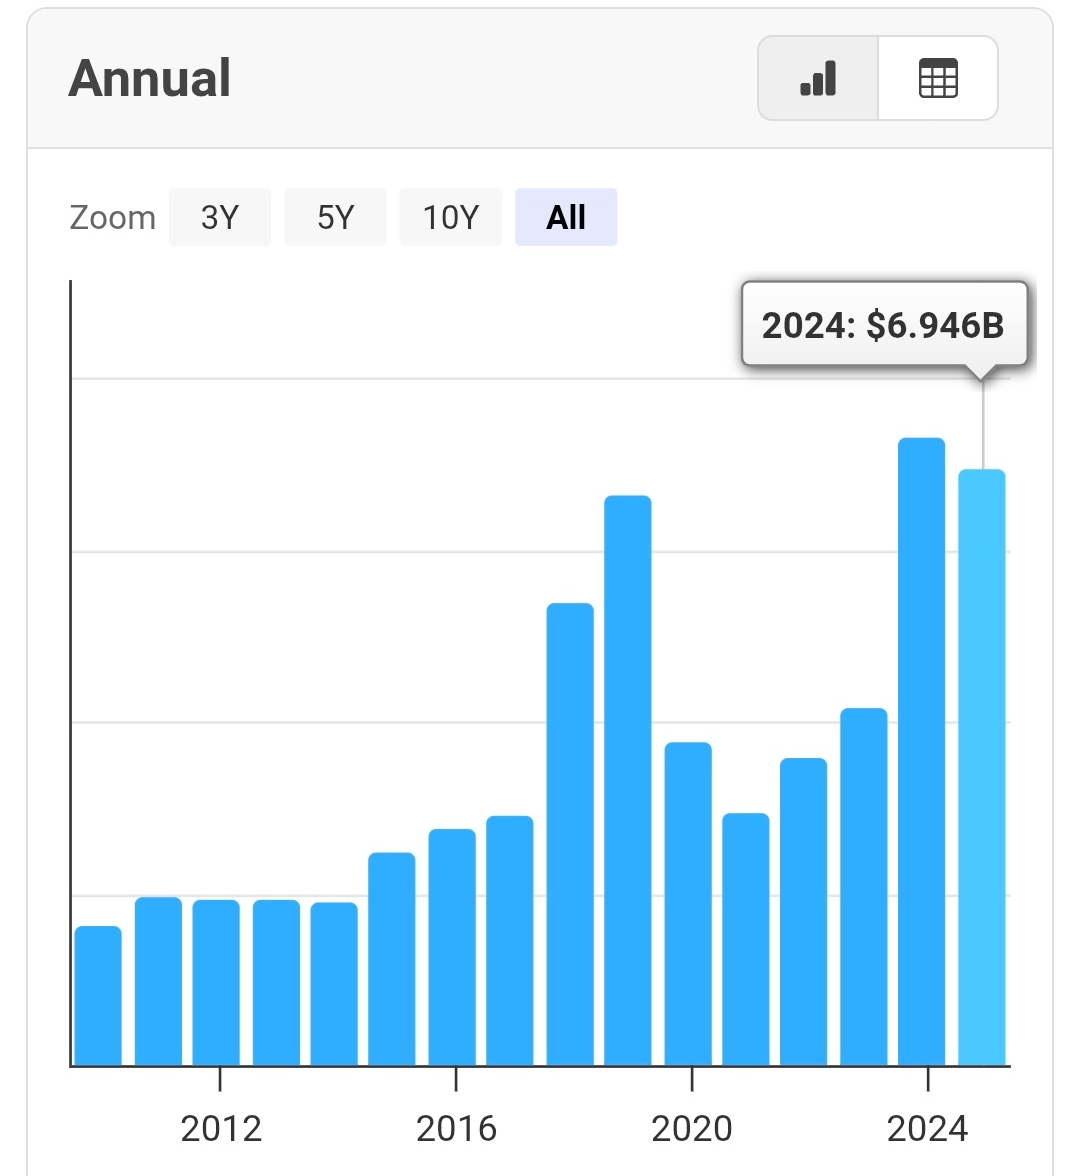Set zoom to 10Y

click(x=451, y=218)
